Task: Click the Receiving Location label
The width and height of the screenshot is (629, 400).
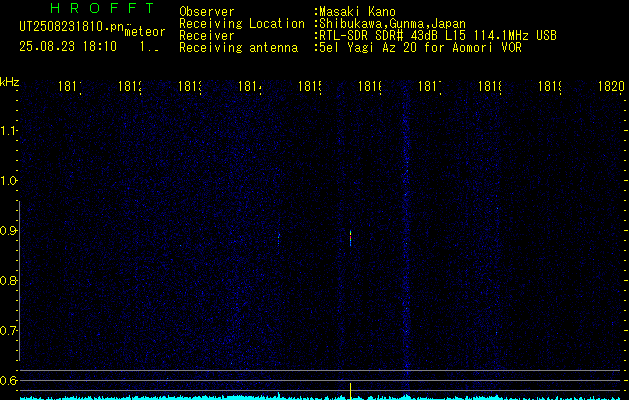Action: (242, 24)
